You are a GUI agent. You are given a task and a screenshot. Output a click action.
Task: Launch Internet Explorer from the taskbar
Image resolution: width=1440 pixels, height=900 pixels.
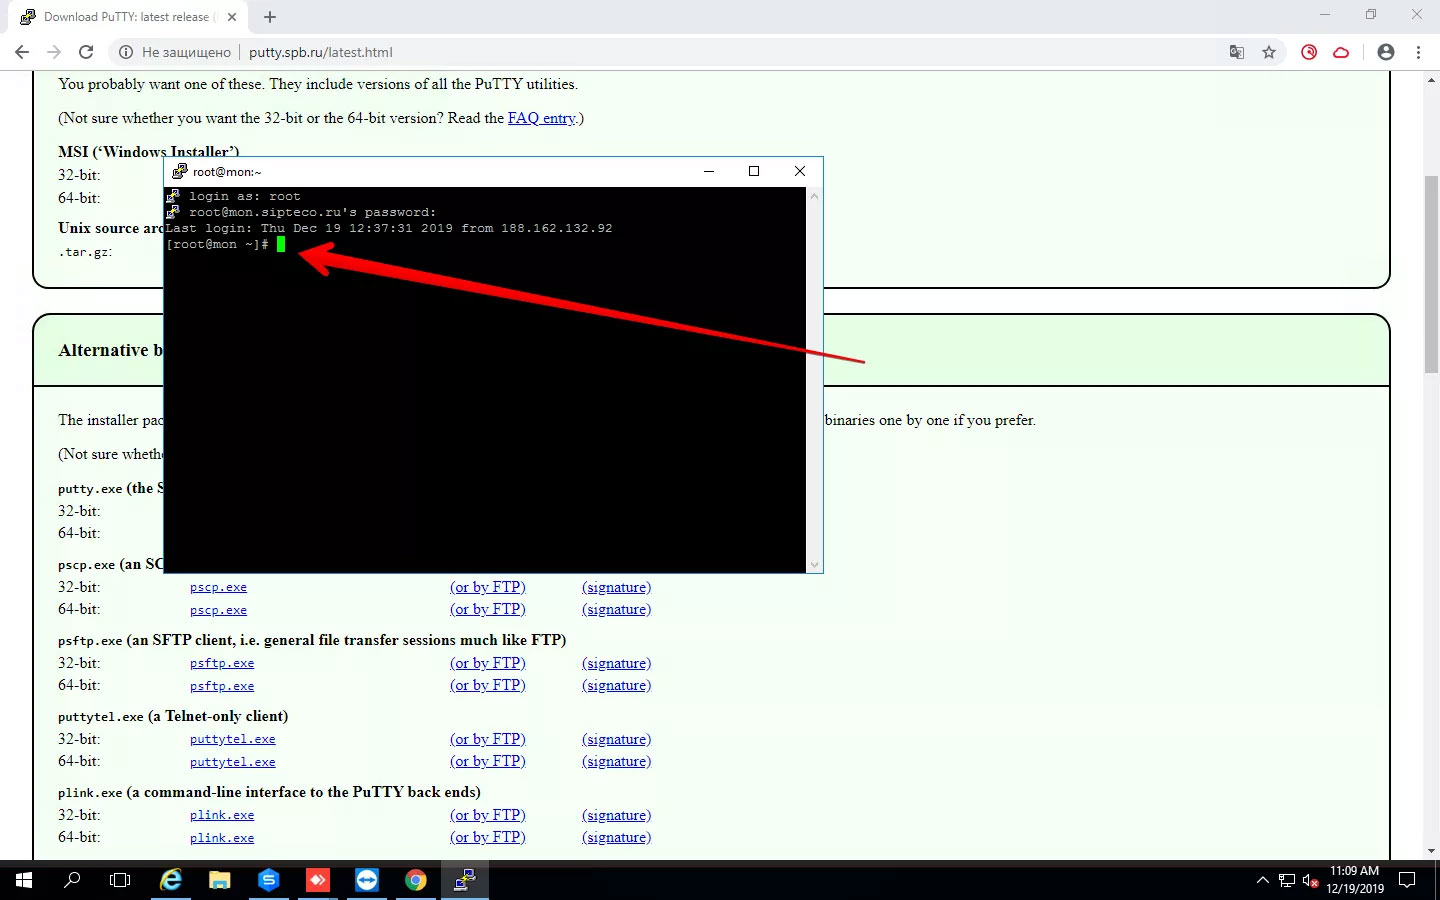[171, 880]
